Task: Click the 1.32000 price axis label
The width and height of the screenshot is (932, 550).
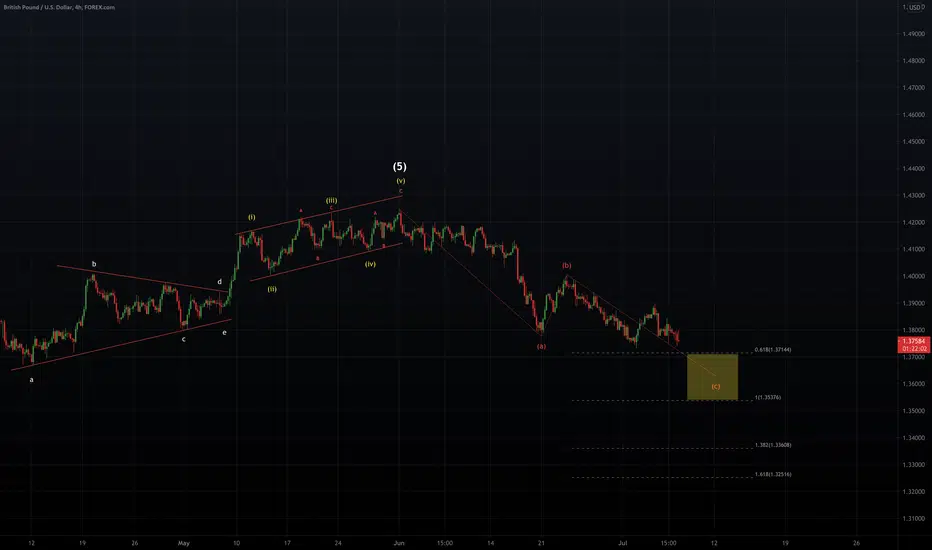Action: (x=914, y=492)
